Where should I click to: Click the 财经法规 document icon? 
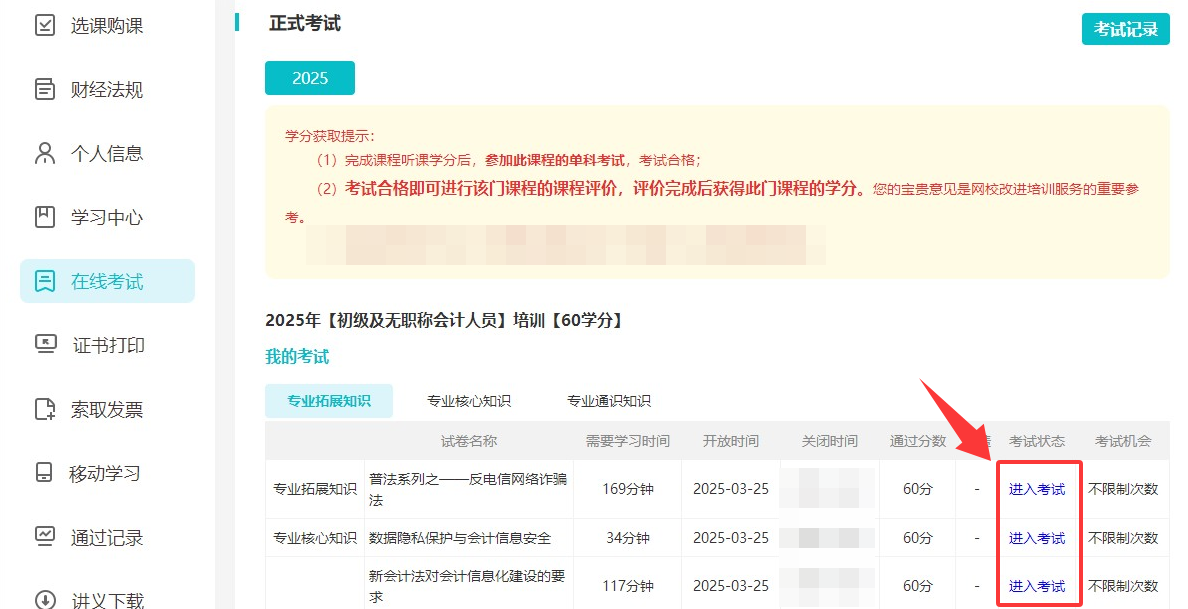pyautogui.click(x=45, y=89)
